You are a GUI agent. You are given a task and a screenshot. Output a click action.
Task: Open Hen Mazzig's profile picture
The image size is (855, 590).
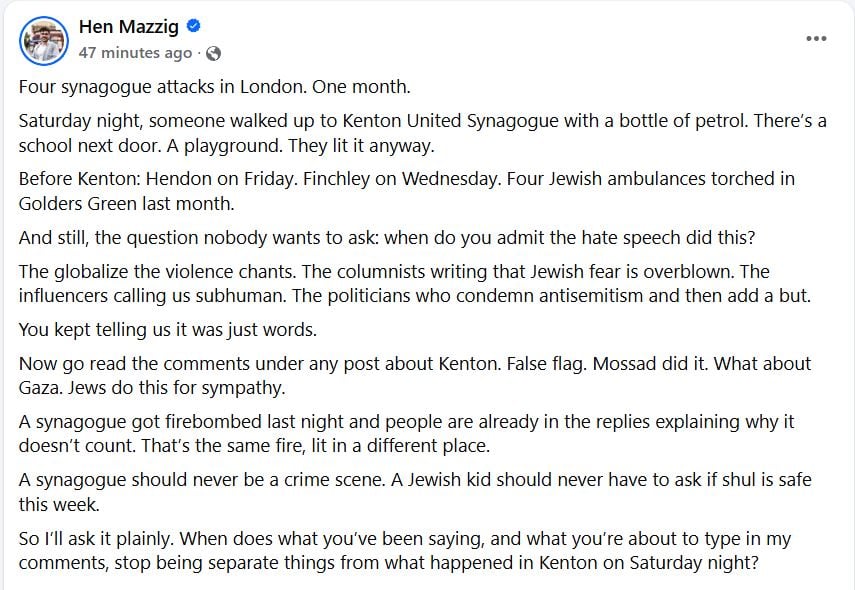click(x=42, y=40)
